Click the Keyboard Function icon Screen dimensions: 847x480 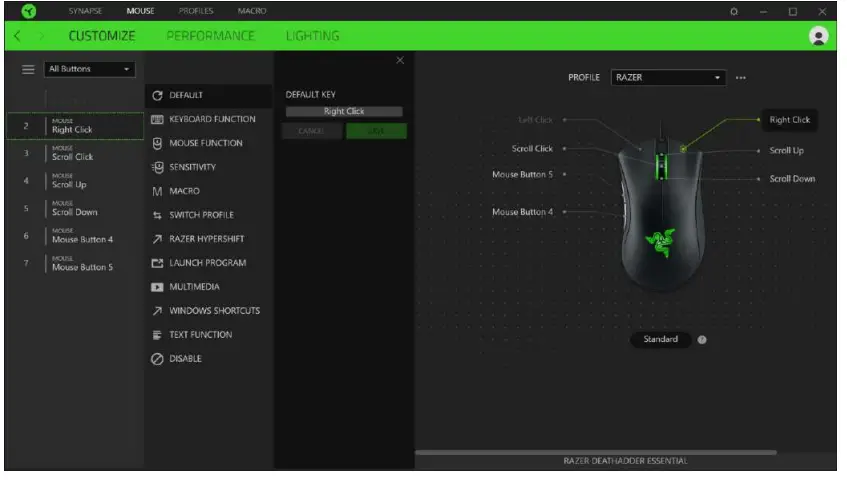click(x=157, y=119)
